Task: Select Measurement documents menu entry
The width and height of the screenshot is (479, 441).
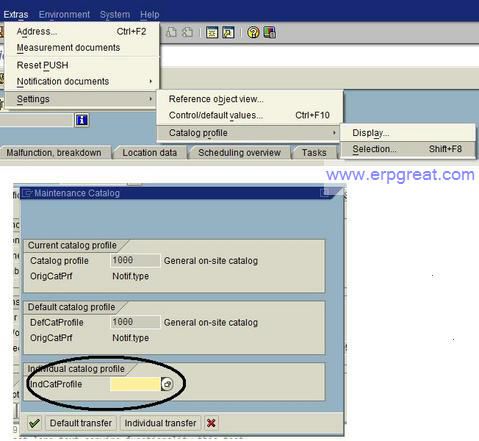Action: [x=82, y=48]
